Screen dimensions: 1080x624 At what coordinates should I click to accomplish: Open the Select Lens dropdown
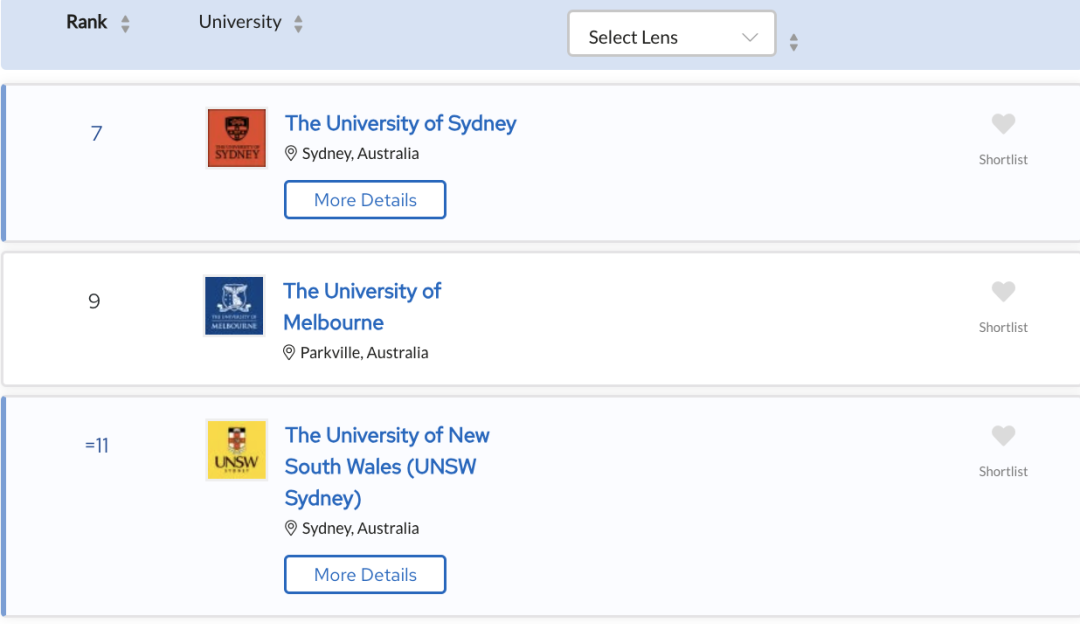(672, 34)
